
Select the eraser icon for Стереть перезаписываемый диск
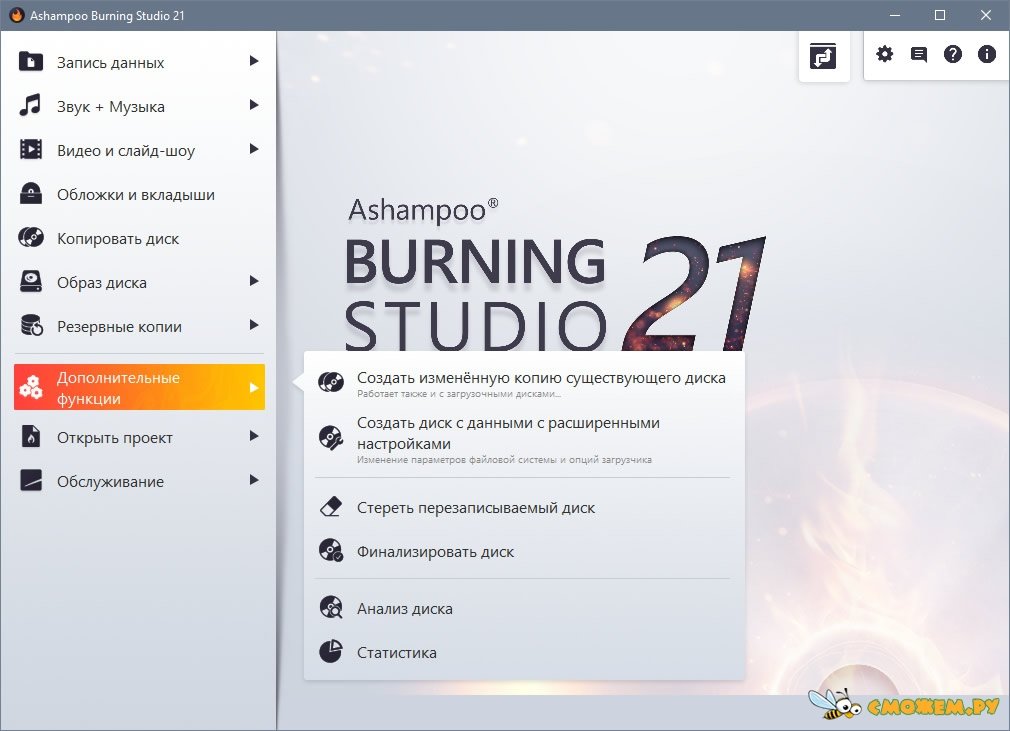[x=331, y=507]
